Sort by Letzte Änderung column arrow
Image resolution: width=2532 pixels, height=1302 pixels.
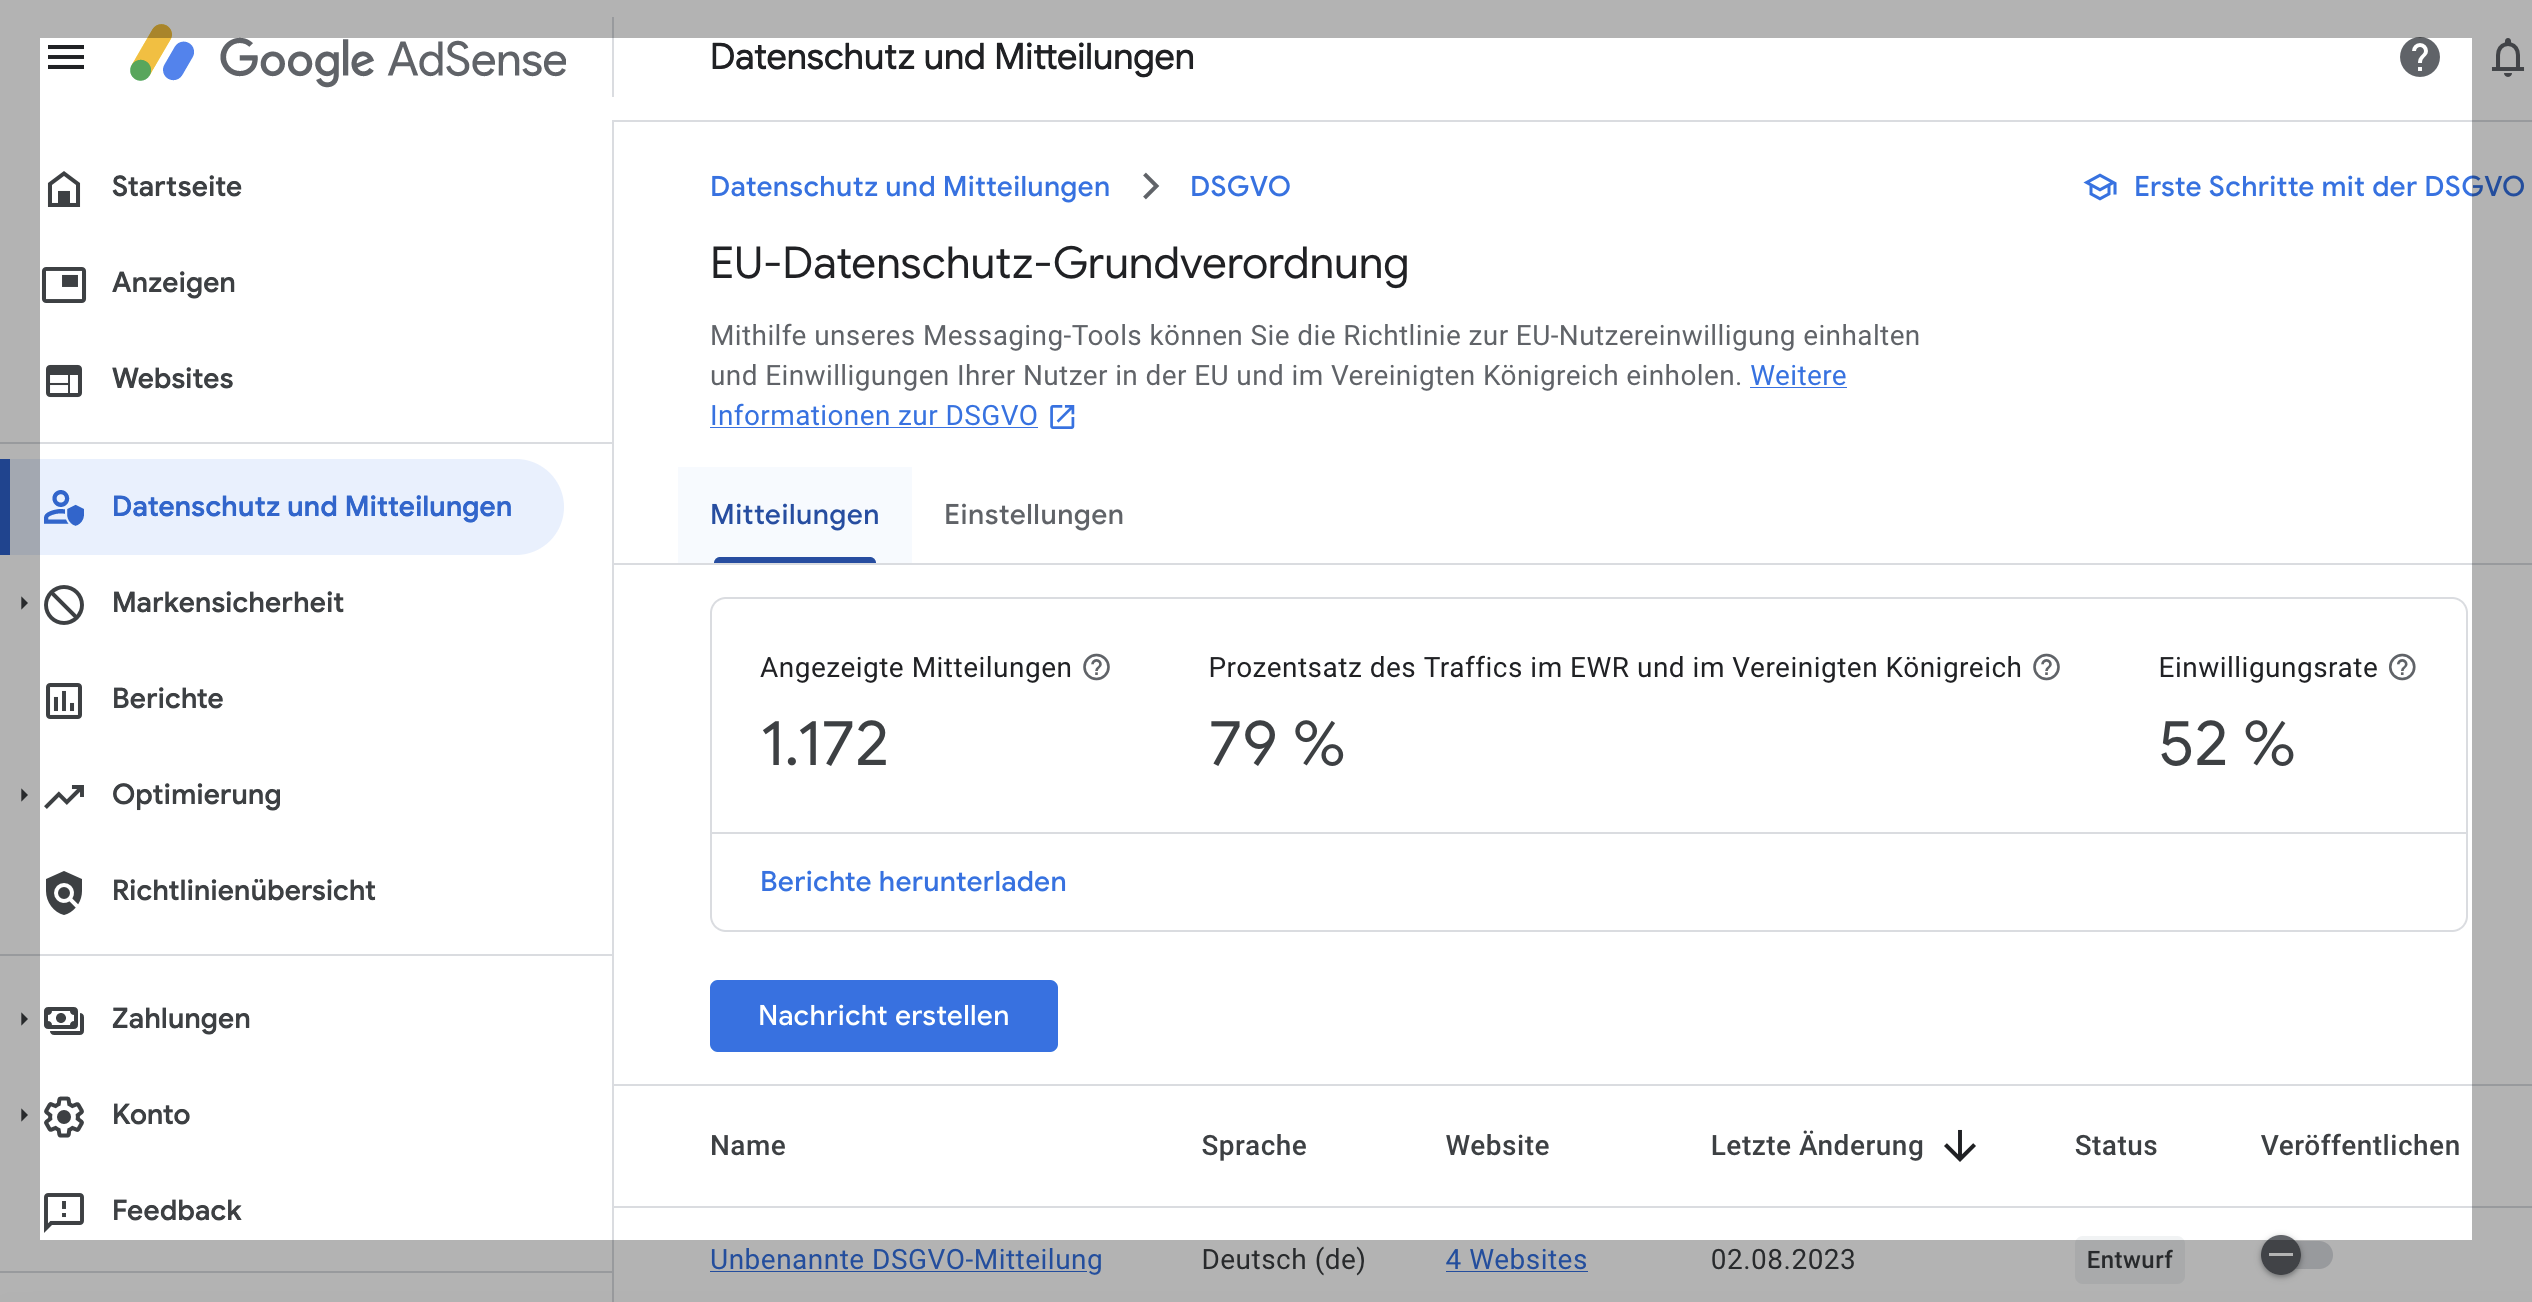(x=1960, y=1146)
